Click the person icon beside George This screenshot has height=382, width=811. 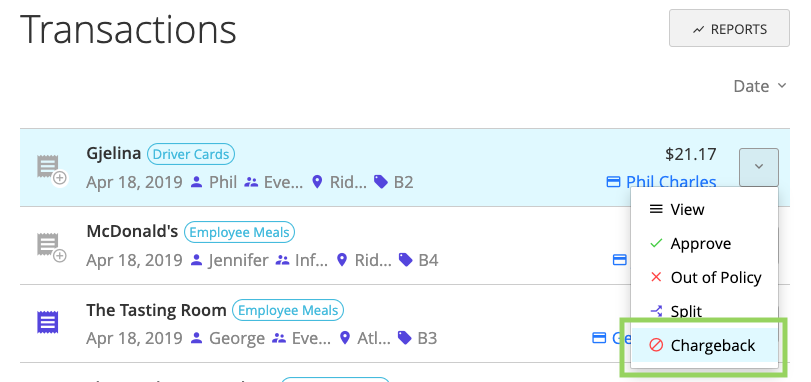click(x=197, y=338)
